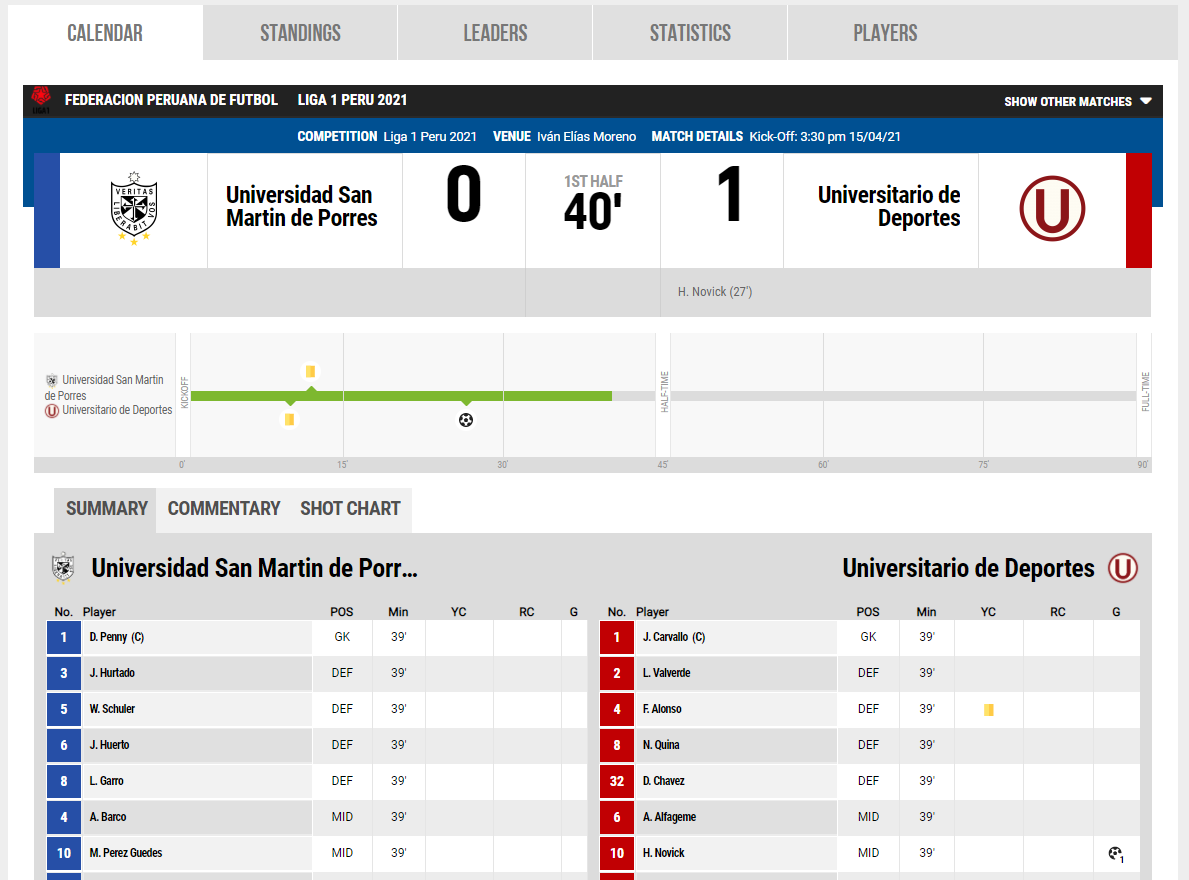Expand the Show Other Matches dropdown
The image size is (1189, 880).
[x=1078, y=101]
